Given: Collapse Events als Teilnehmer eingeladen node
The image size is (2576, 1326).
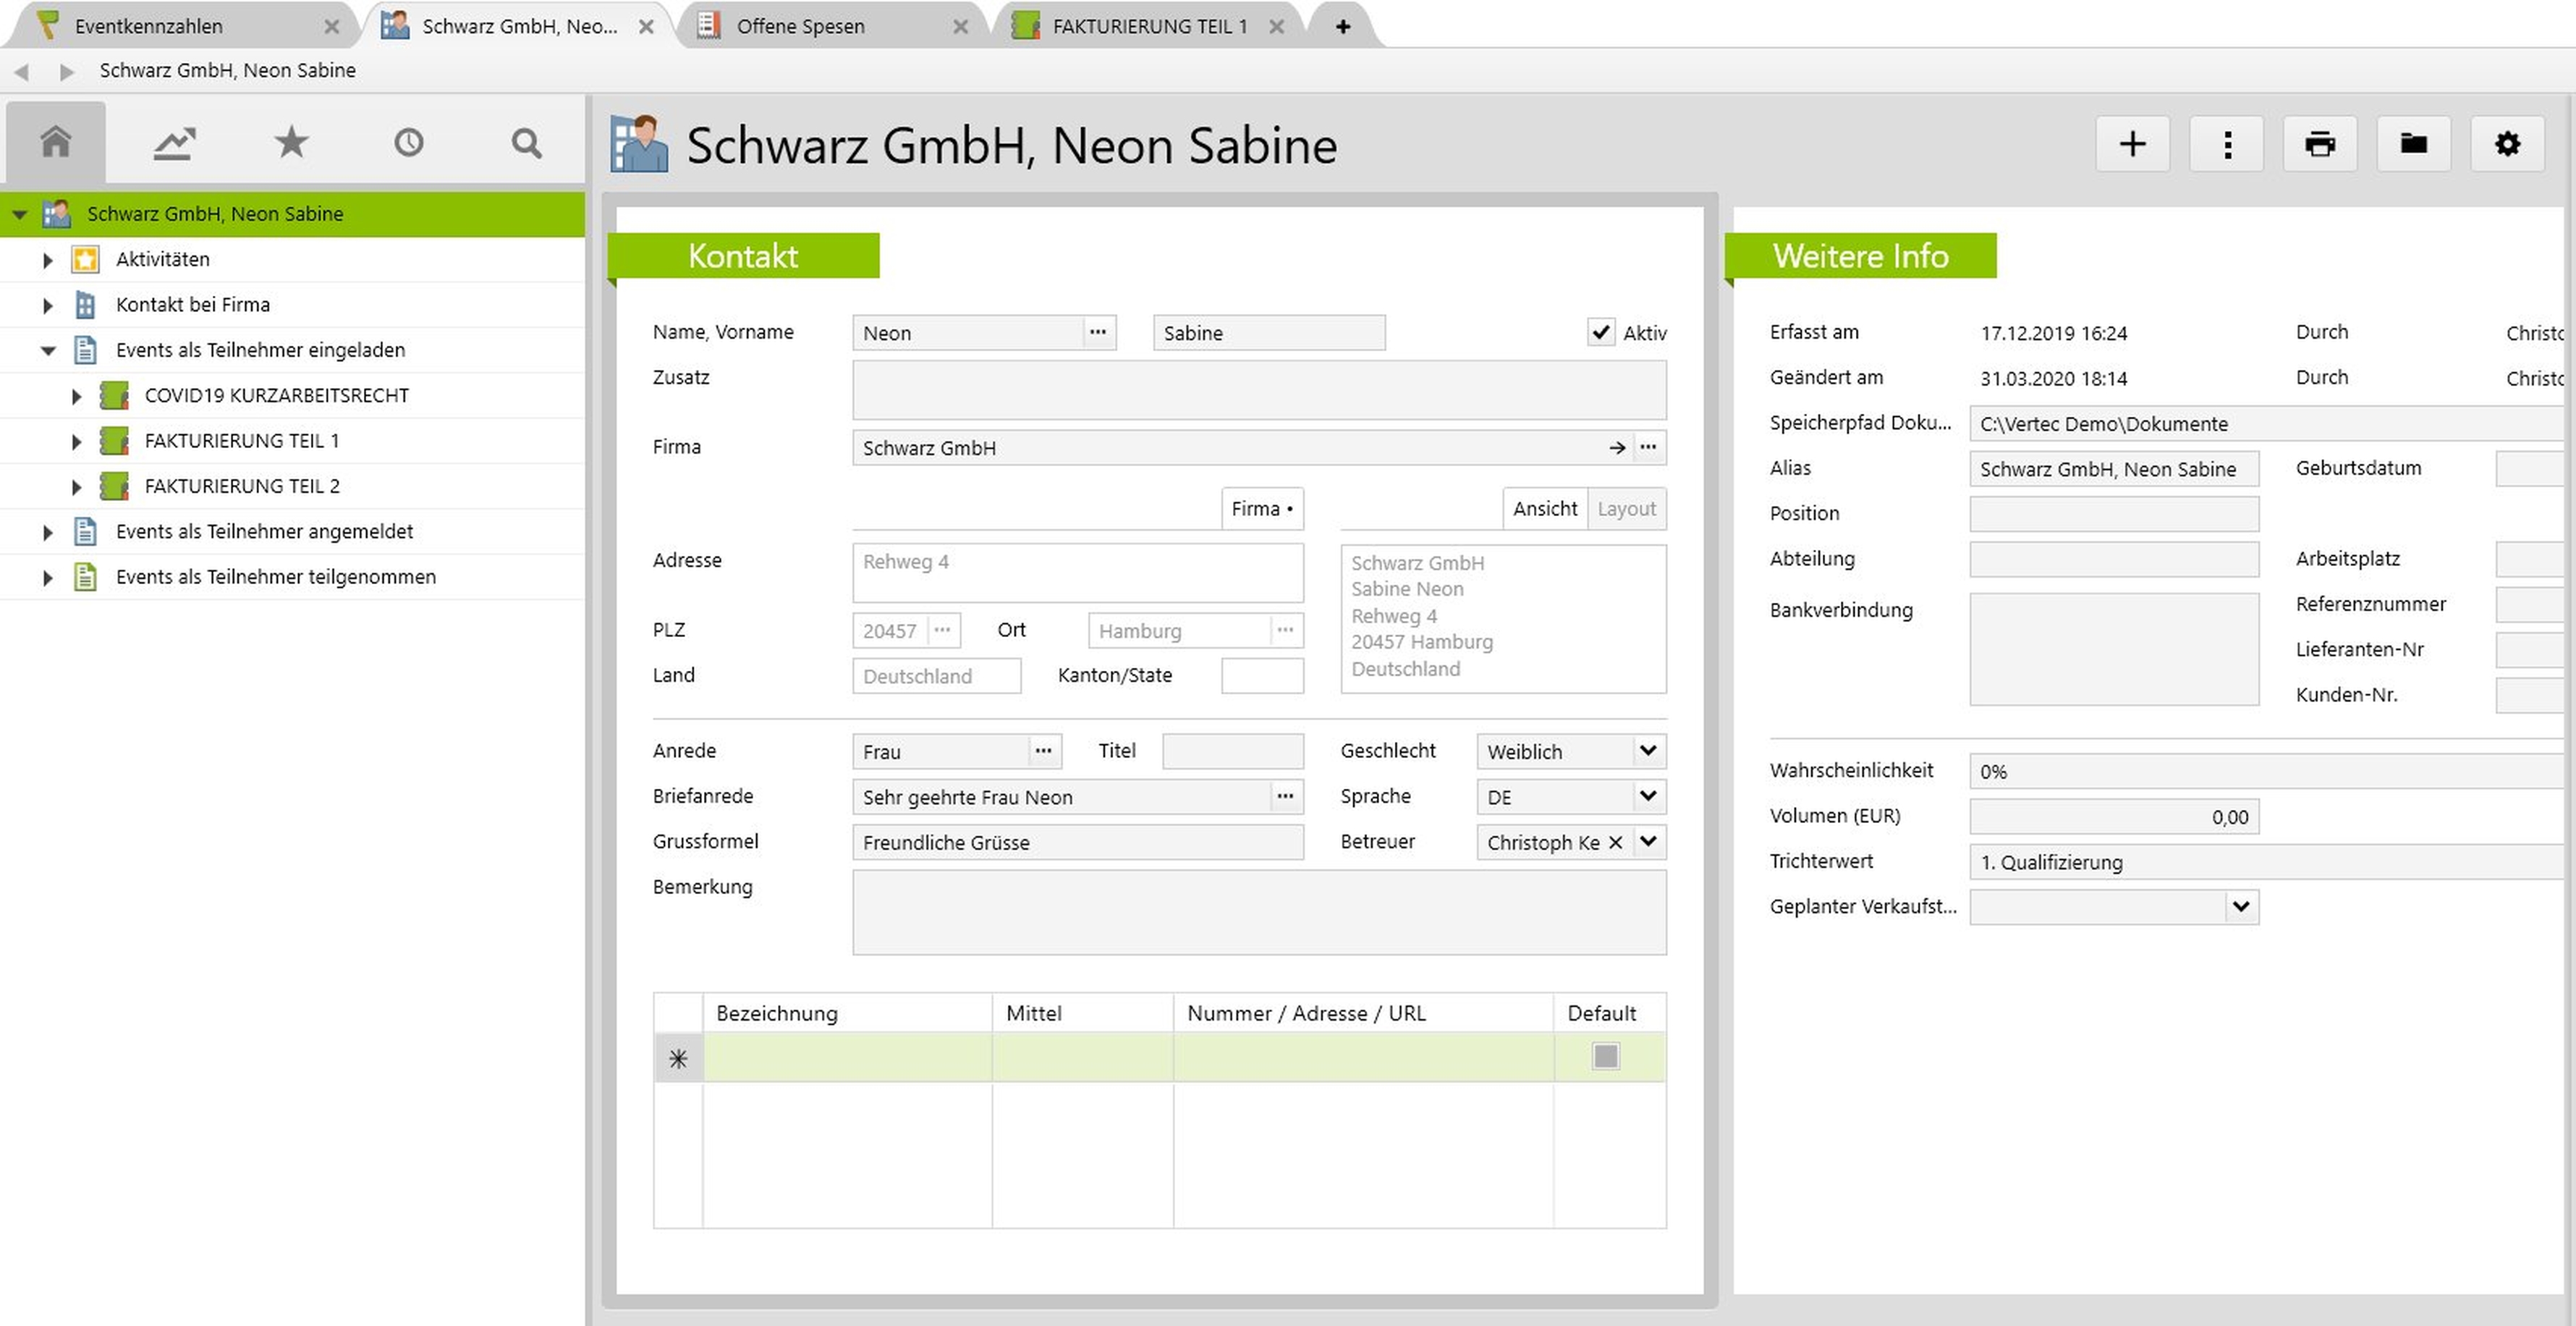Looking at the screenshot, I should (x=47, y=350).
